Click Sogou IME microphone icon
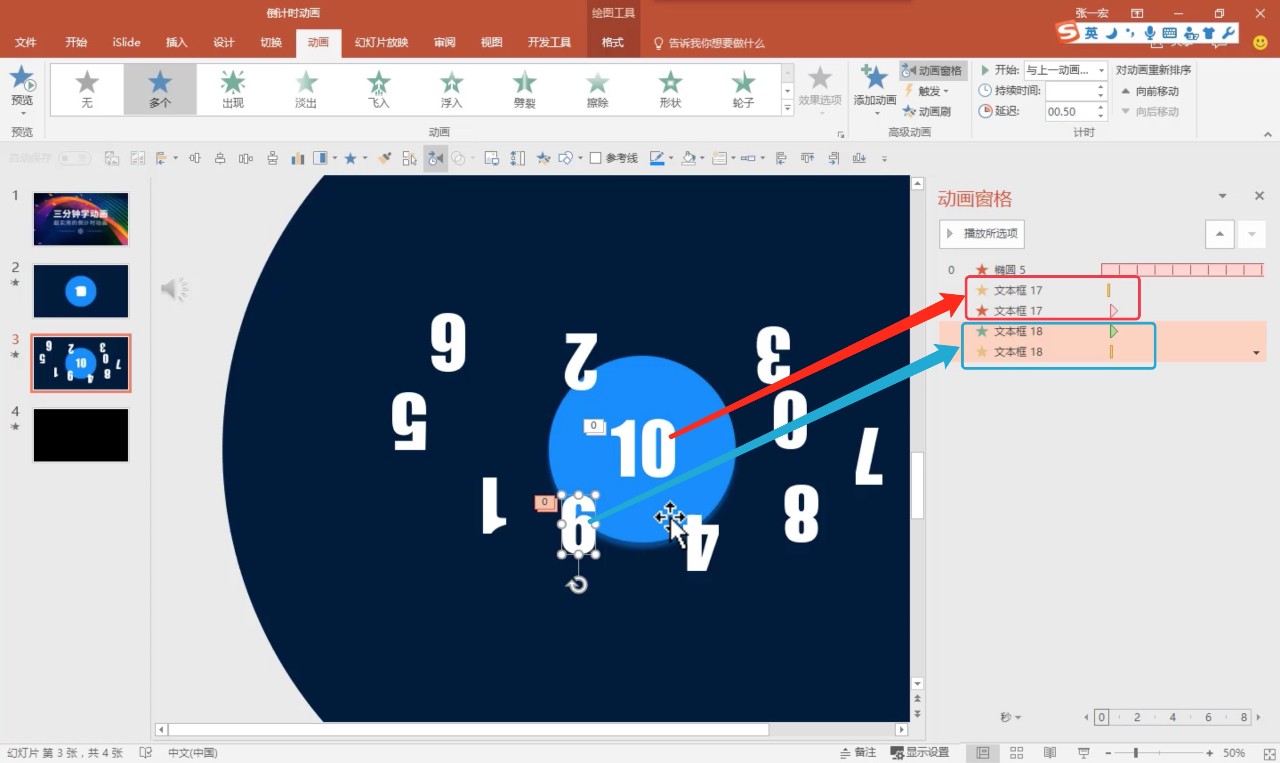The image size is (1280, 763). (1150, 33)
